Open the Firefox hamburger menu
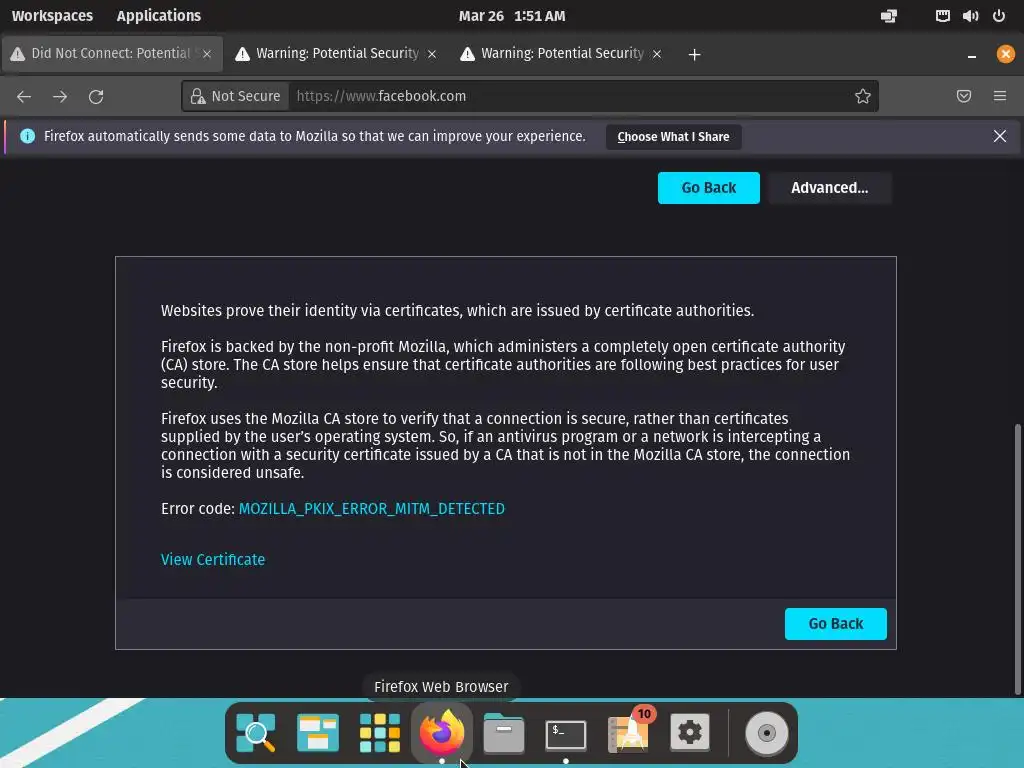Viewport: 1024px width, 768px height. point(1000,97)
